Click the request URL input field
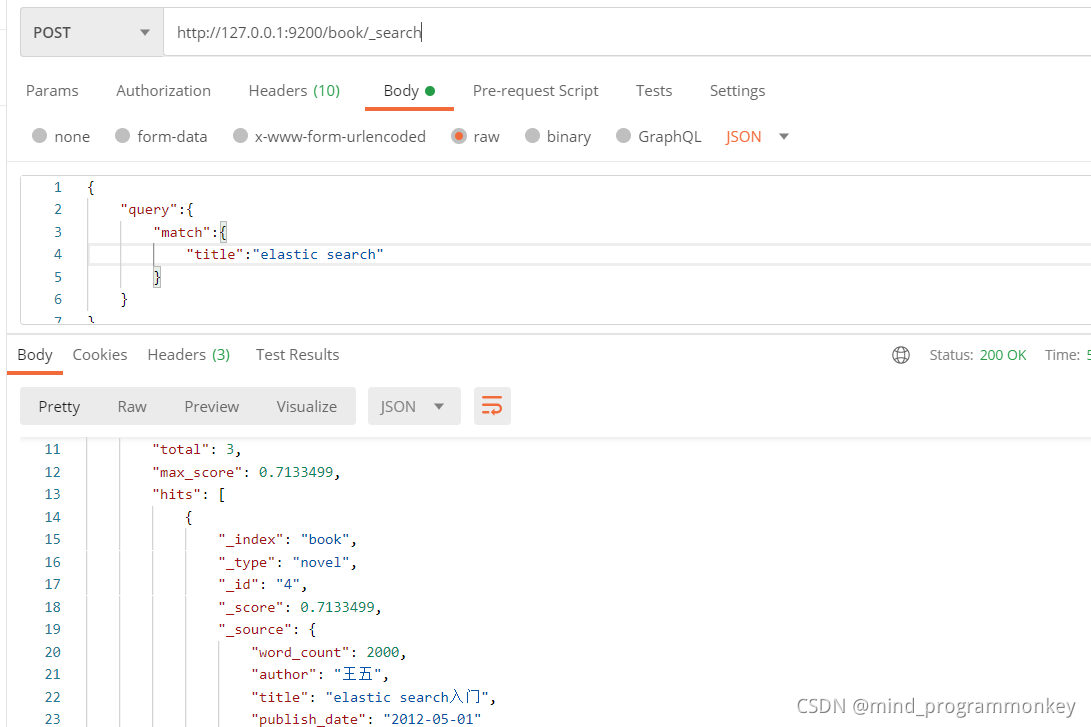 (627, 32)
